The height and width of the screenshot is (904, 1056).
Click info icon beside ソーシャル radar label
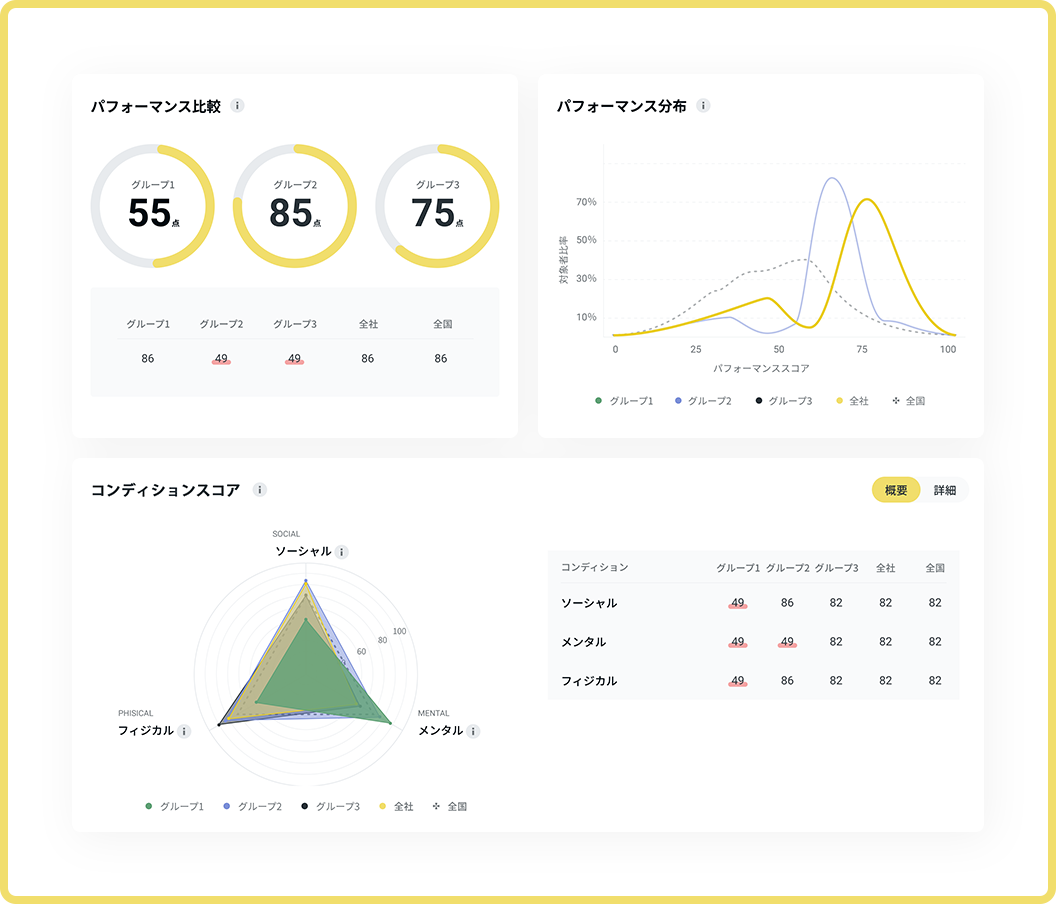pos(342,552)
